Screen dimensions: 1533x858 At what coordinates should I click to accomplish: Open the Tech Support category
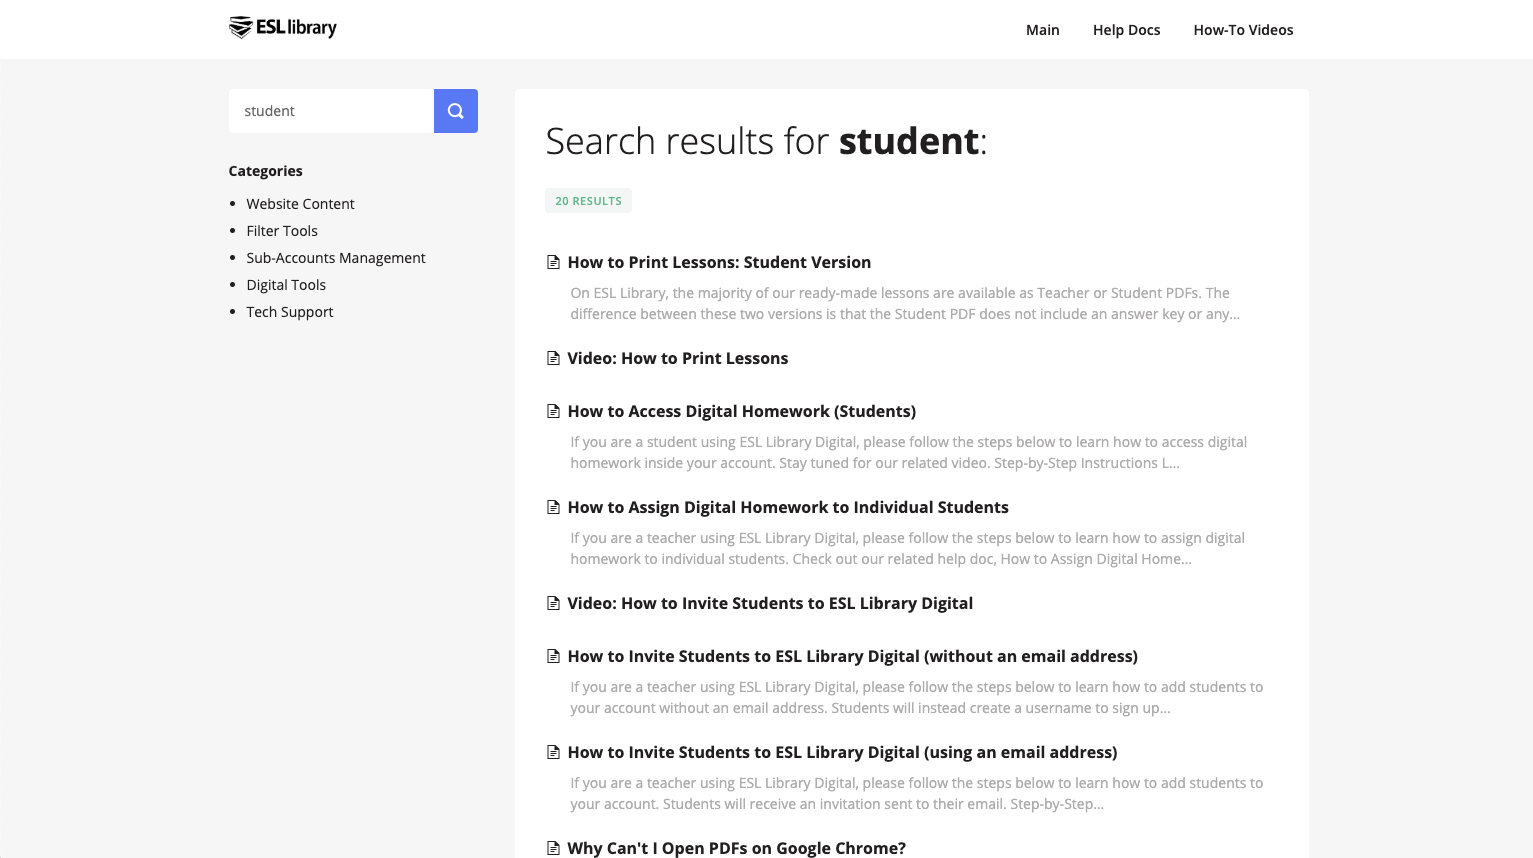(290, 312)
